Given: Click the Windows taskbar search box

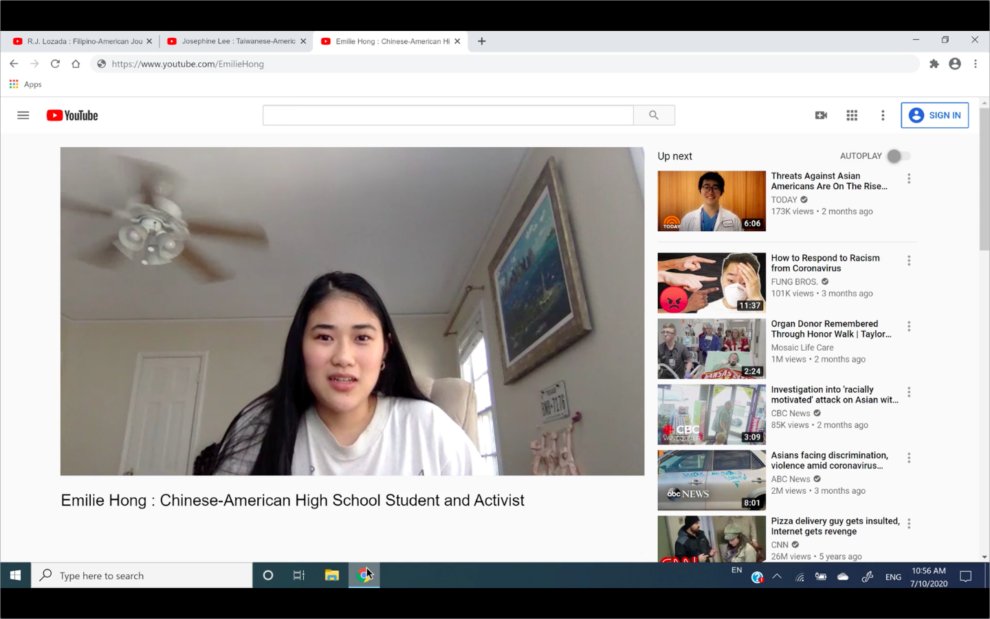Looking at the screenshot, I should point(141,575).
